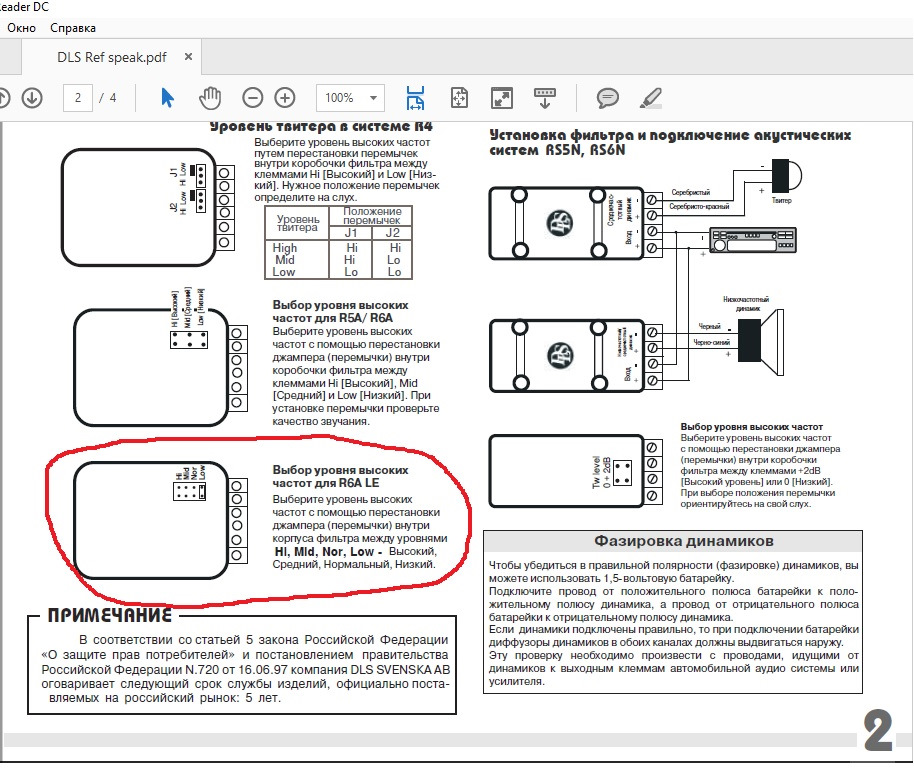Image resolution: width=914 pixels, height=770 pixels.
Task: Click the 'Положение перемычек' table header
Action: point(372,216)
